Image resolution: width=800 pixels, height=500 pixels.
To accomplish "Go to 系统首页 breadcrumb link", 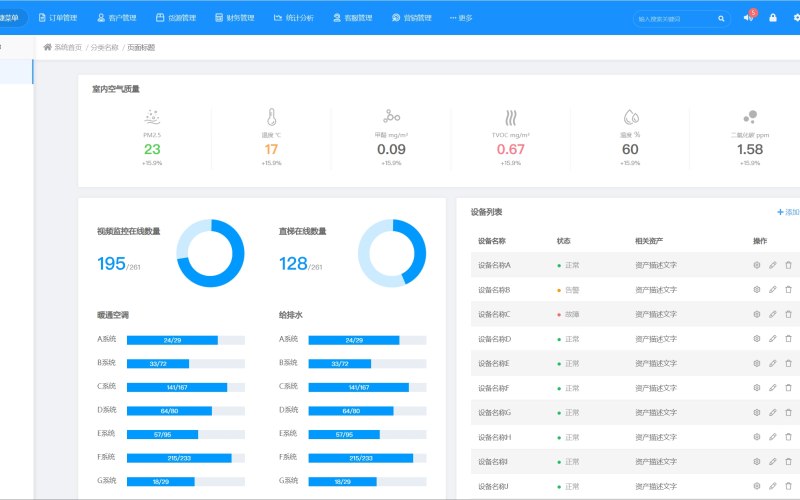I will (x=68, y=47).
